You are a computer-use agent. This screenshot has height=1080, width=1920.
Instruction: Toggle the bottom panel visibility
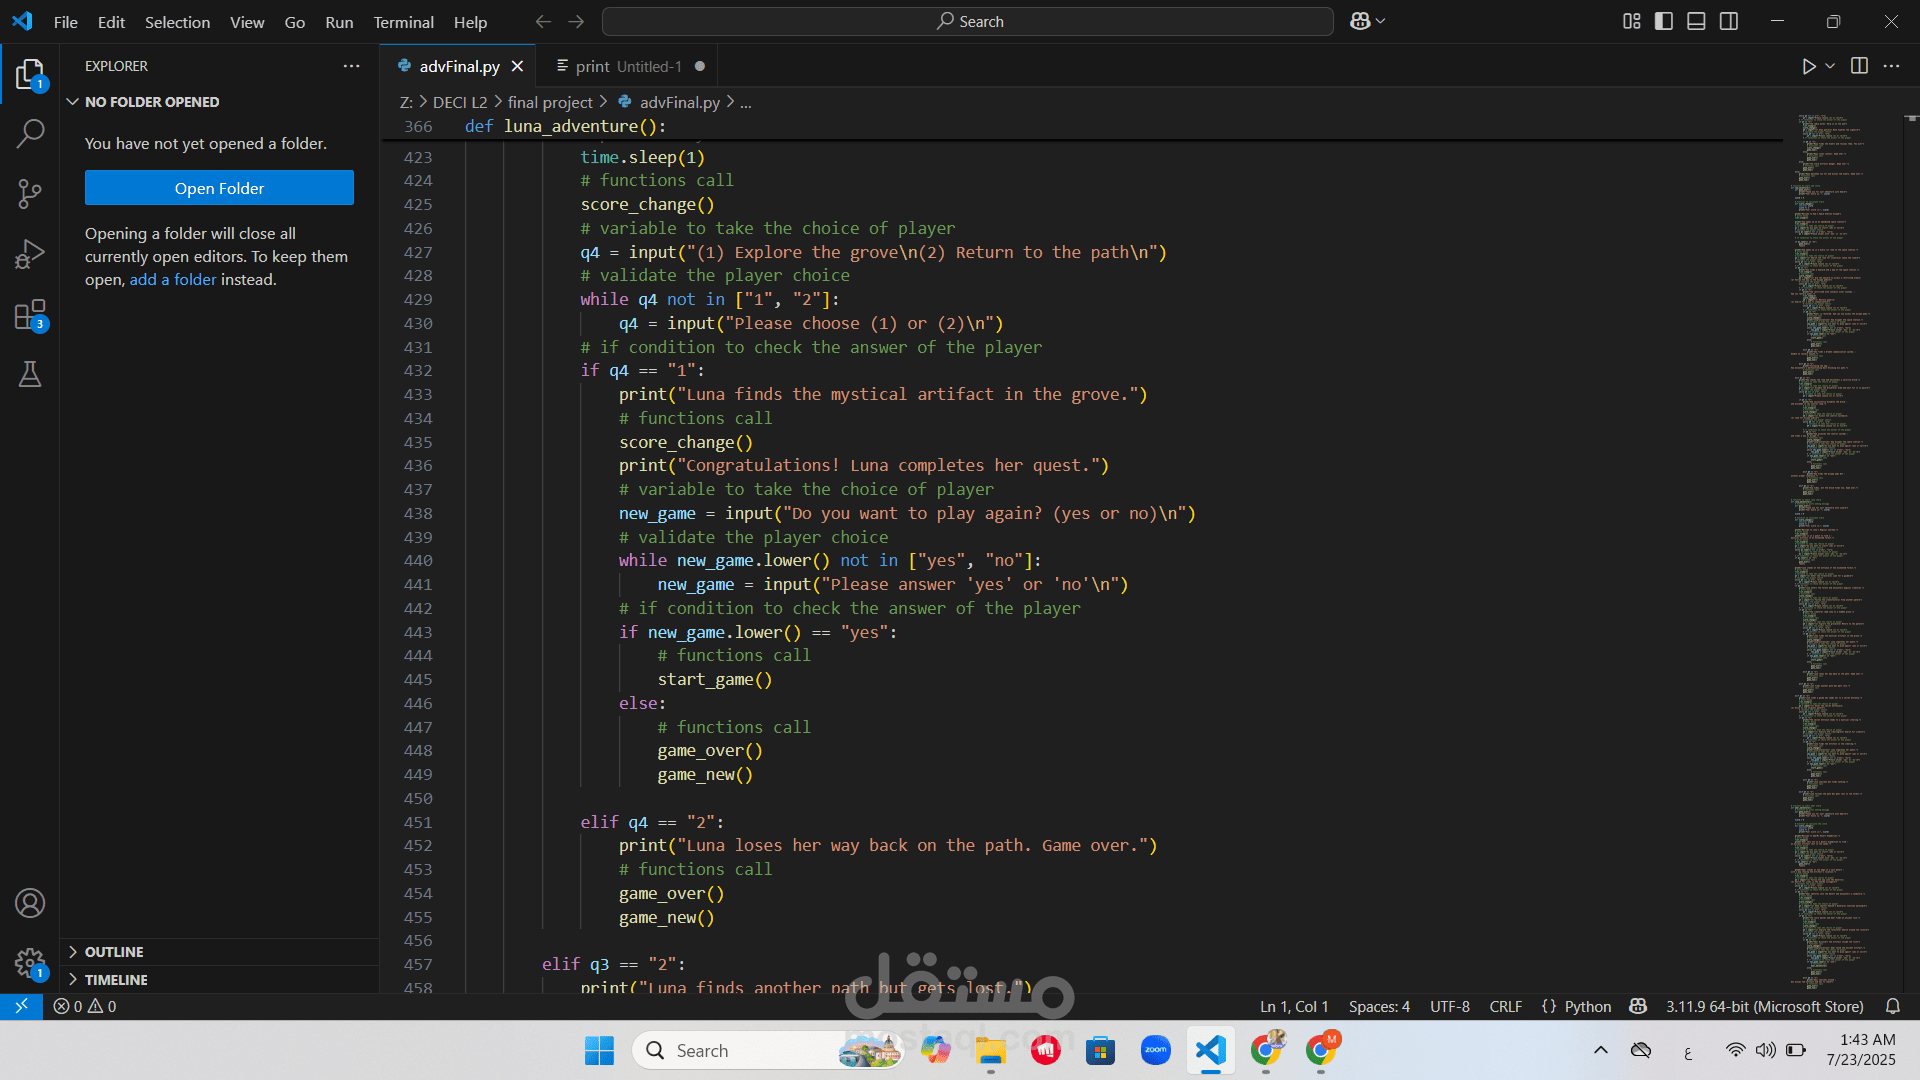(x=1696, y=21)
